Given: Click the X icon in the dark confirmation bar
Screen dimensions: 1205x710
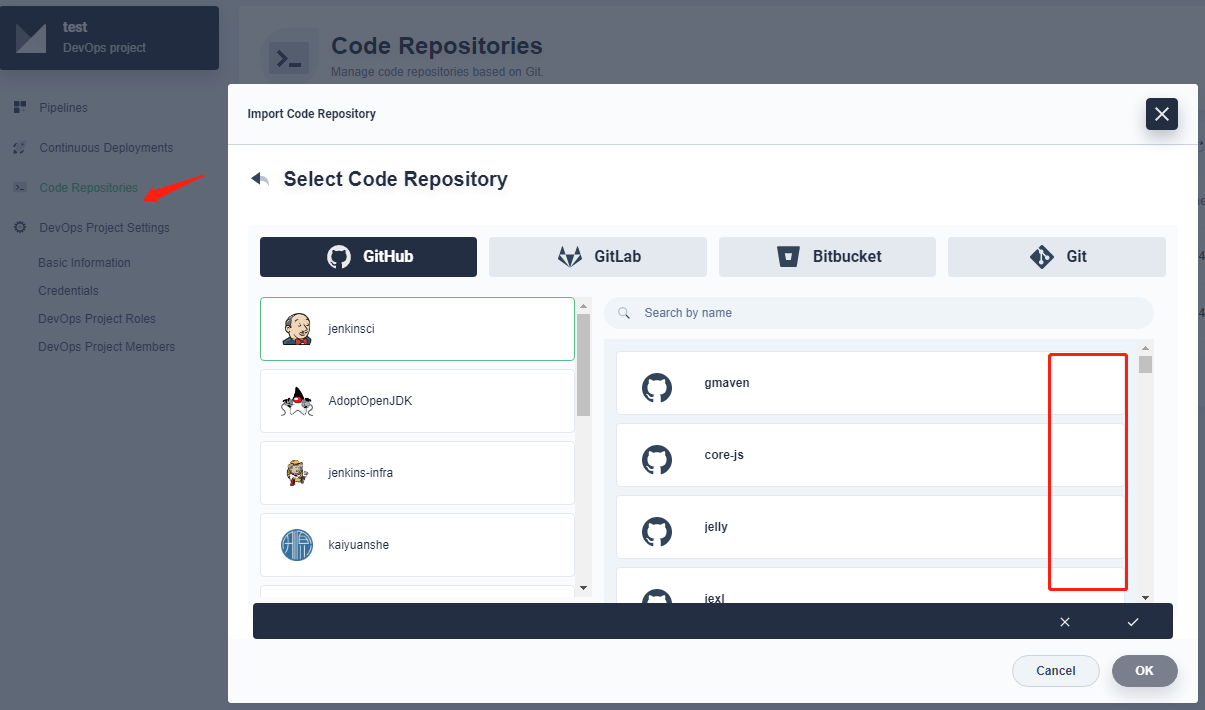Looking at the screenshot, I should pos(1065,622).
